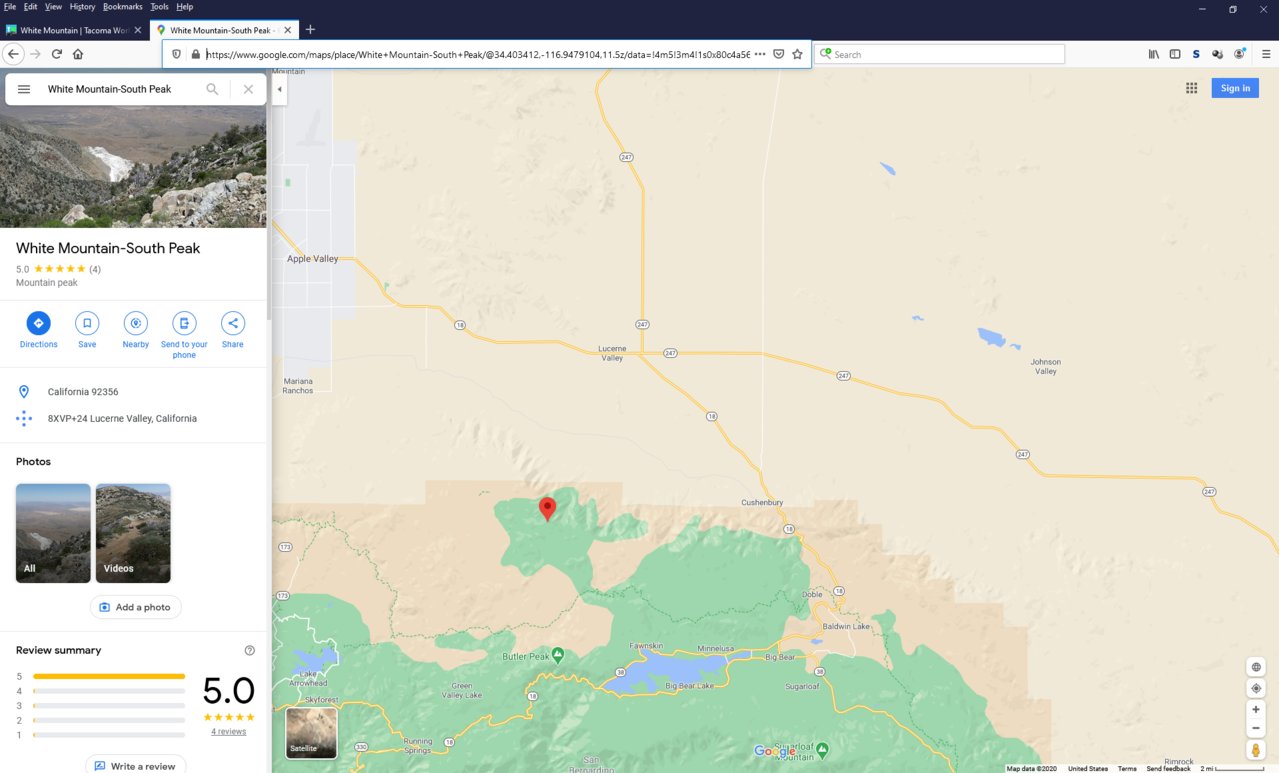The width and height of the screenshot is (1279, 773).
Task: Click the plus code icon
Action: pos(24,419)
